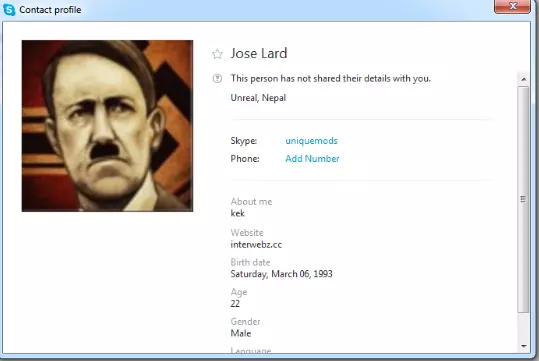This screenshot has width=539, height=361.
Task: Open the uniquemods Skype name link
Action: [x=311, y=141]
